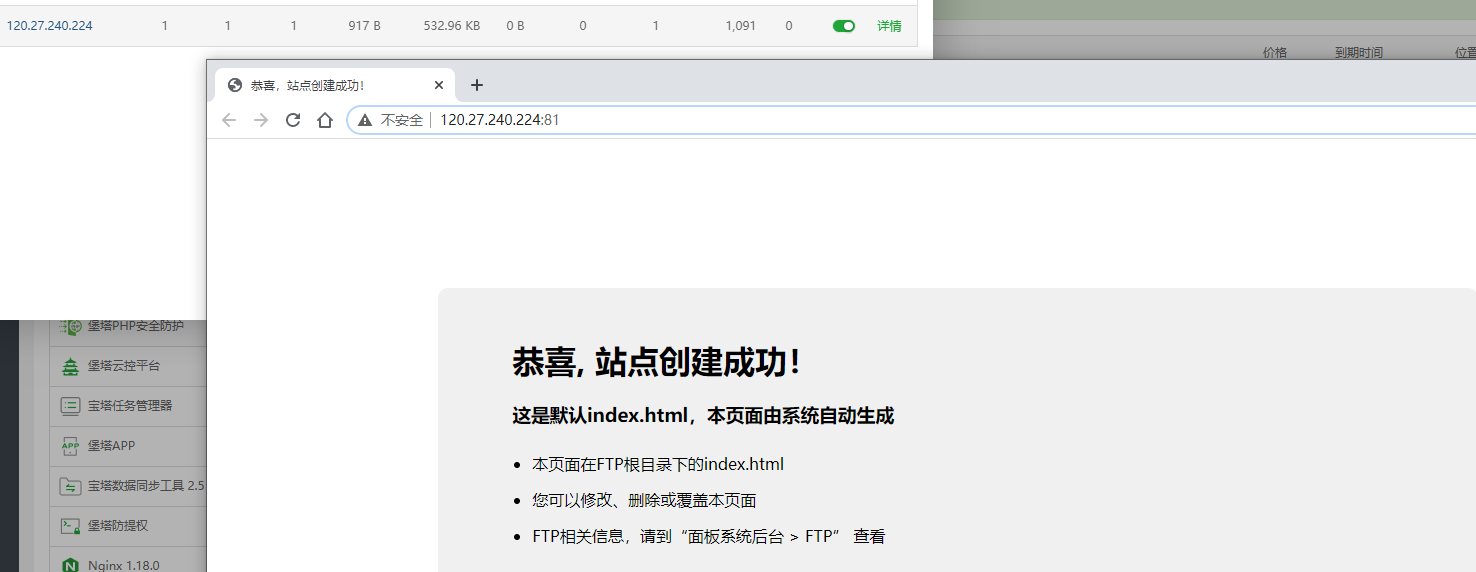Toggle the switch in the 120.27.240.224 row
The image size is (1476, 572).
844,26
